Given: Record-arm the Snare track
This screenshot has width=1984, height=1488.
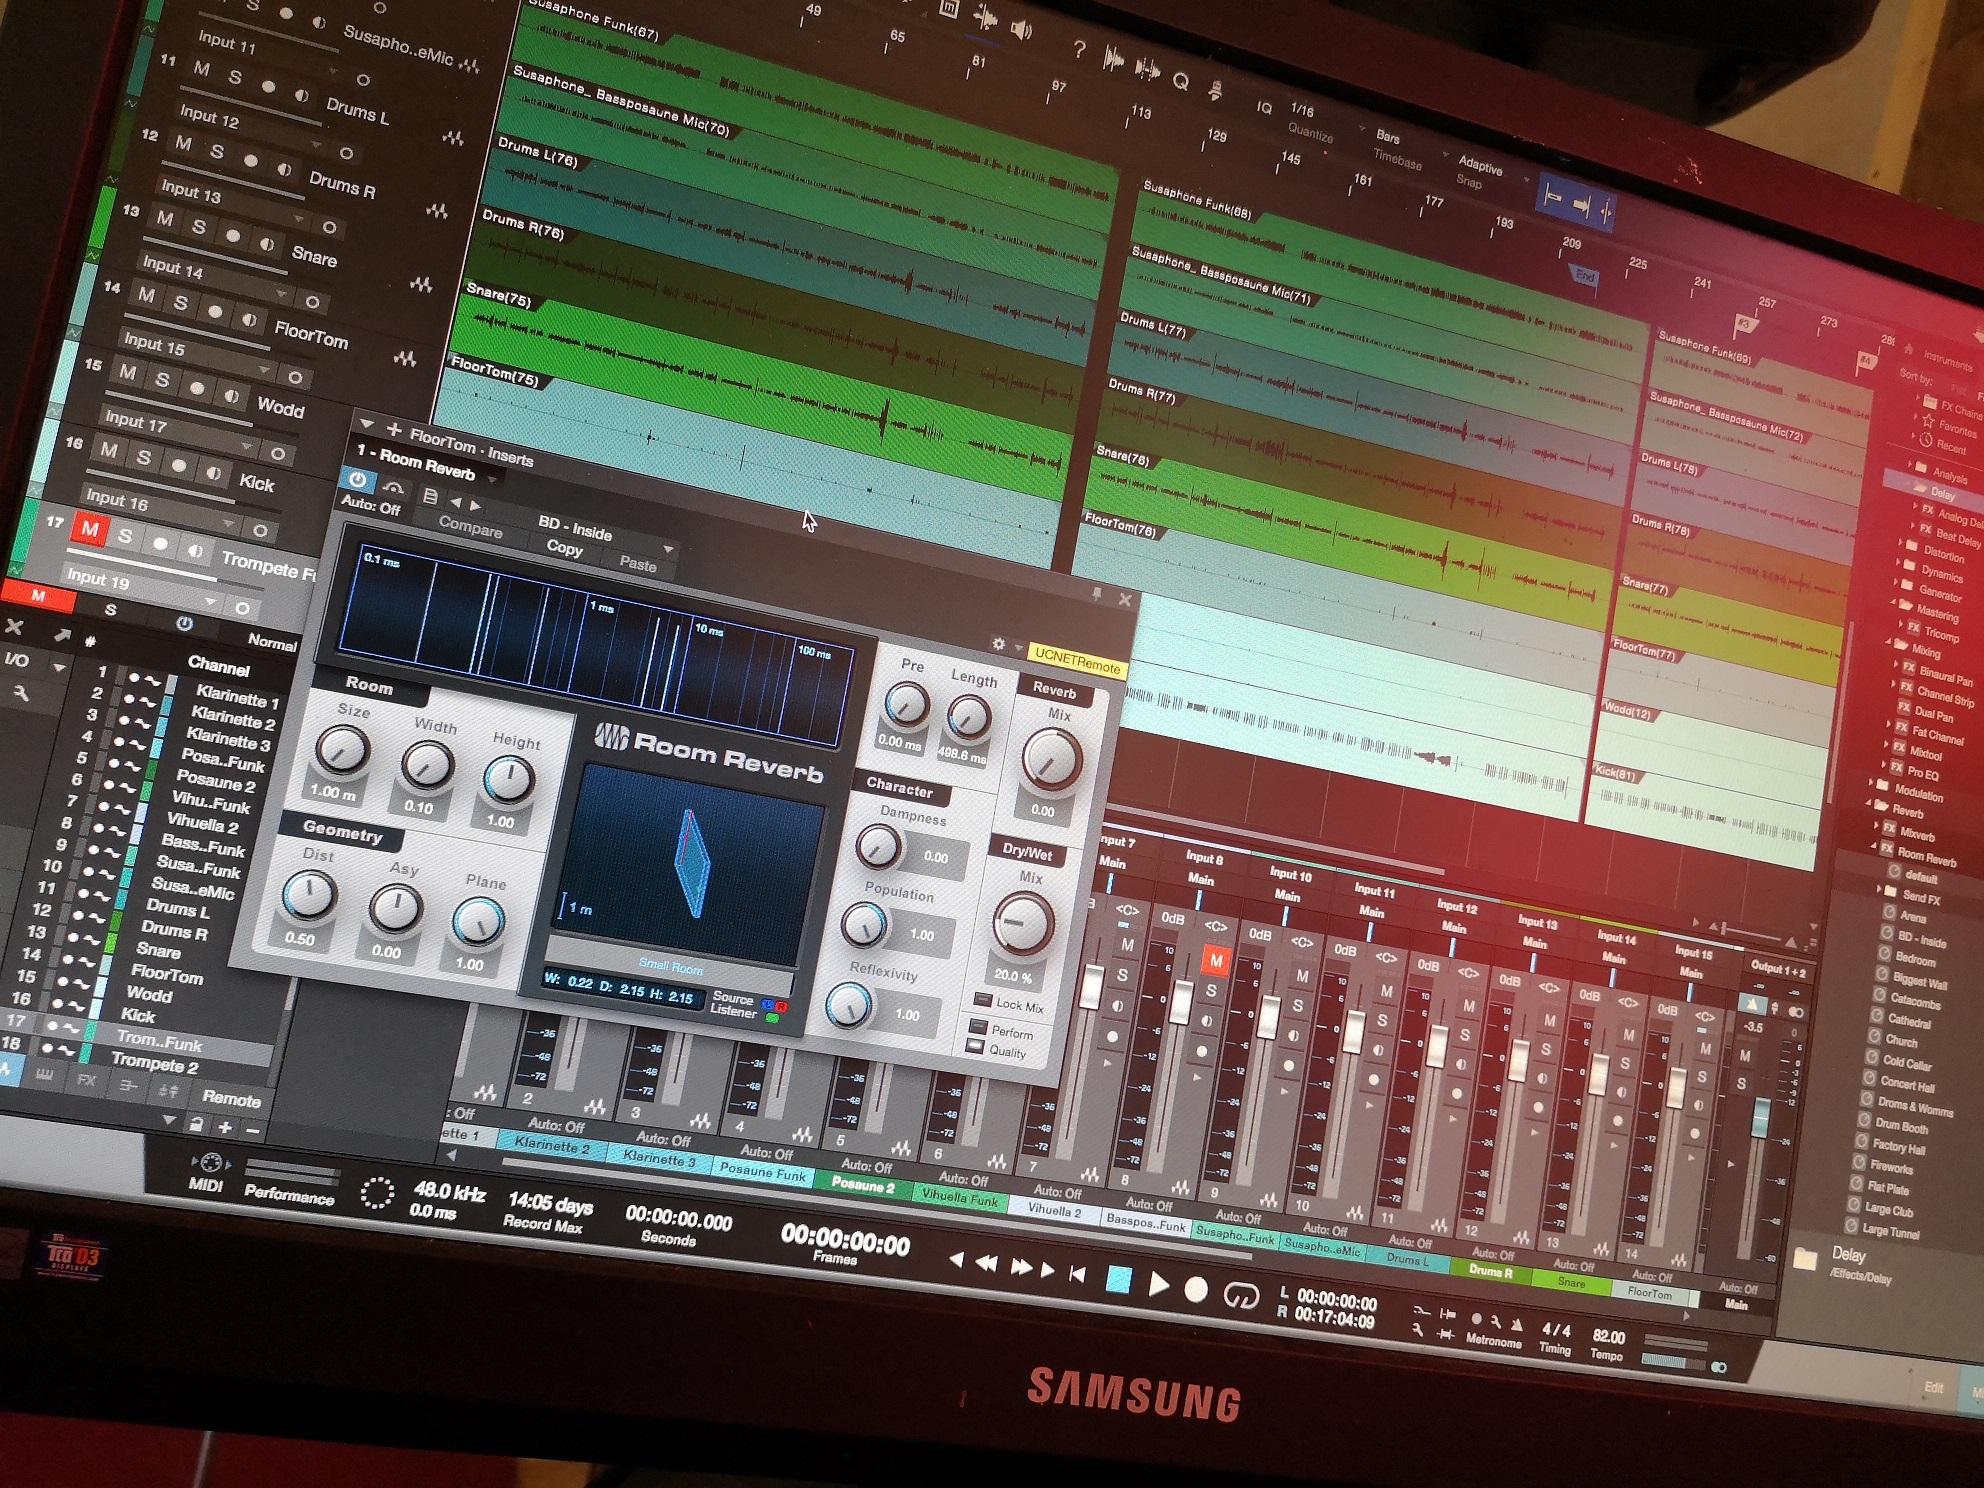Looking at the screenshot, I should (233, 235).
